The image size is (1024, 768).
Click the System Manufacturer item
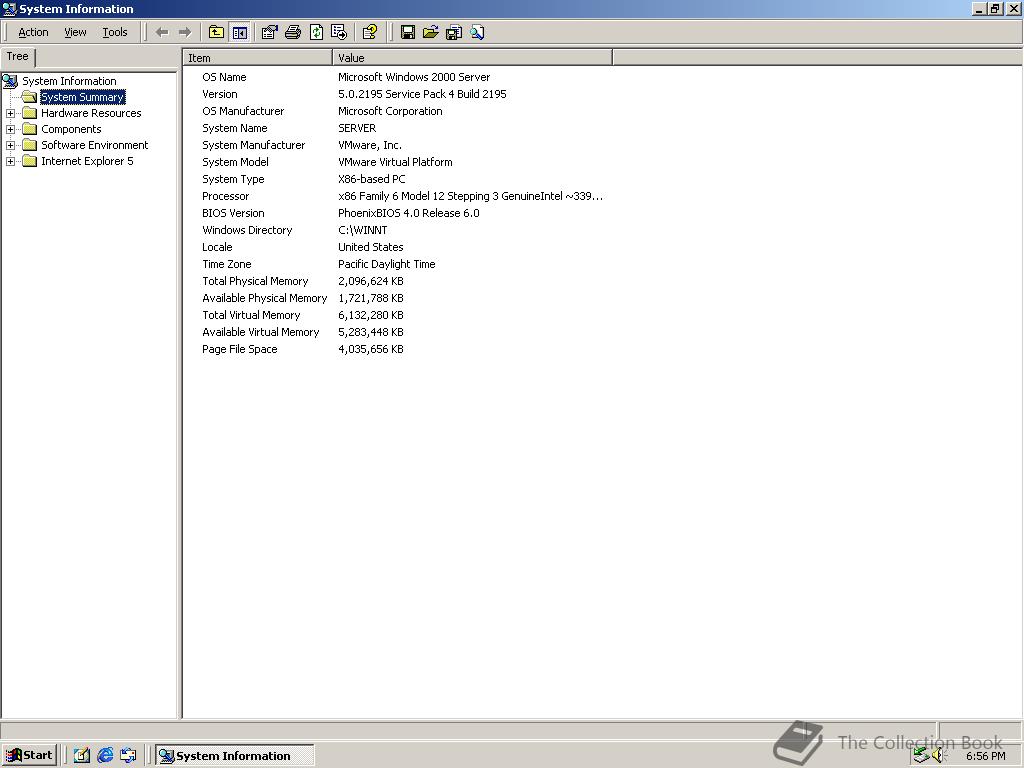click(x=253, y=145)
